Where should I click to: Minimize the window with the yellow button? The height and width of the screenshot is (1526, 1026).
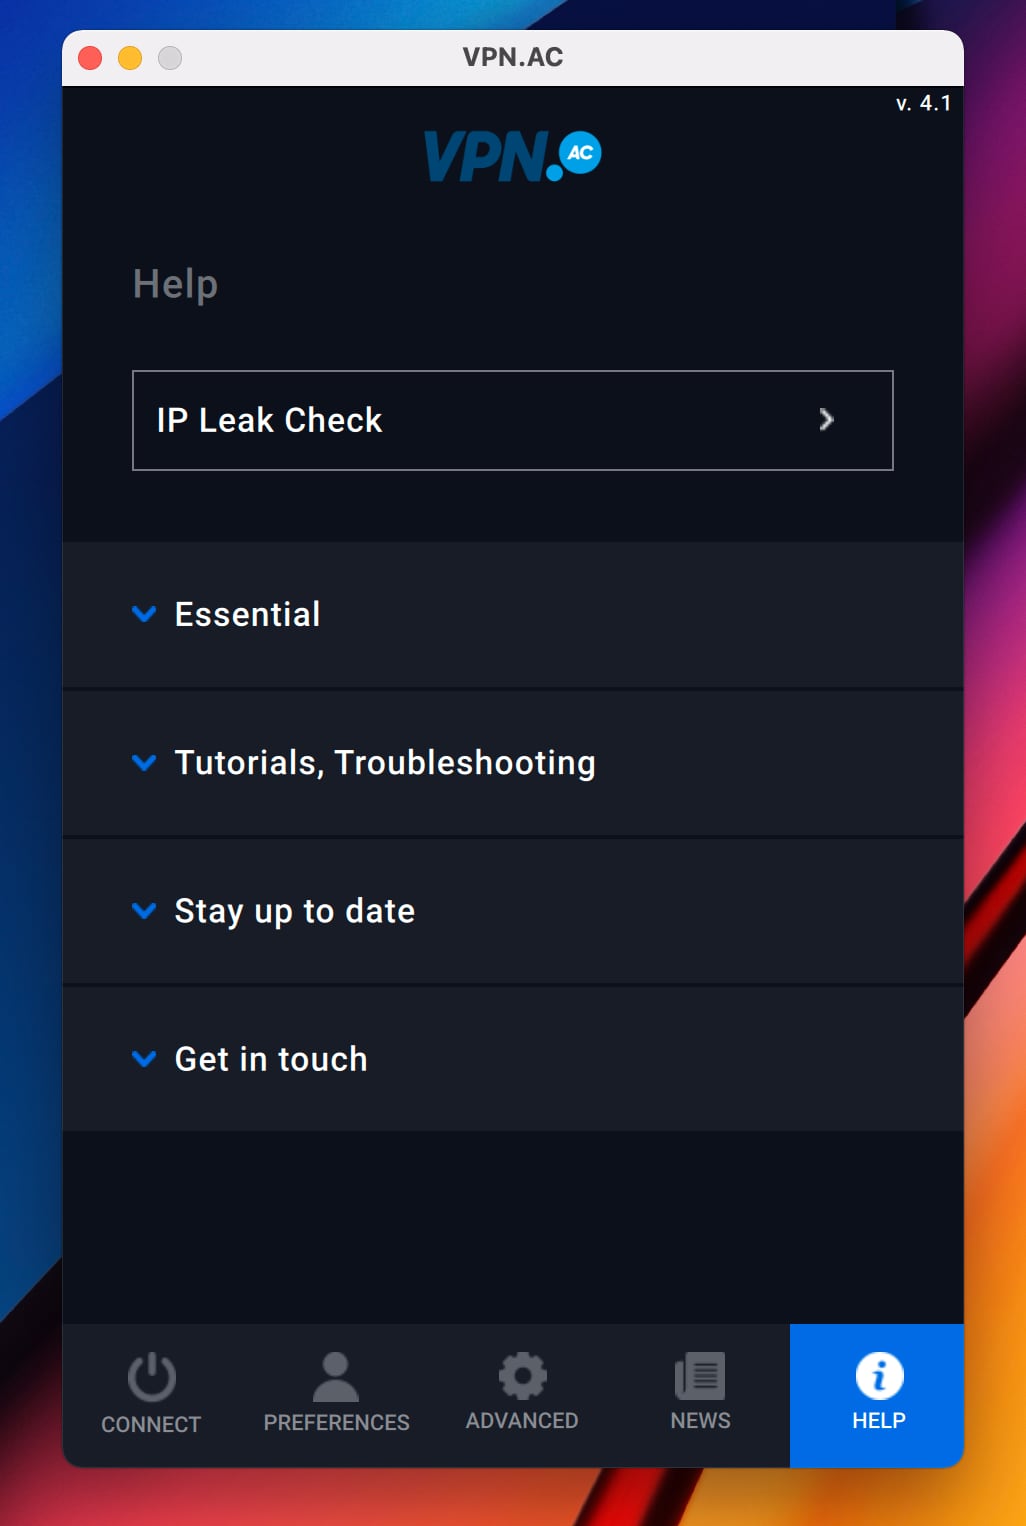point(130,58)
